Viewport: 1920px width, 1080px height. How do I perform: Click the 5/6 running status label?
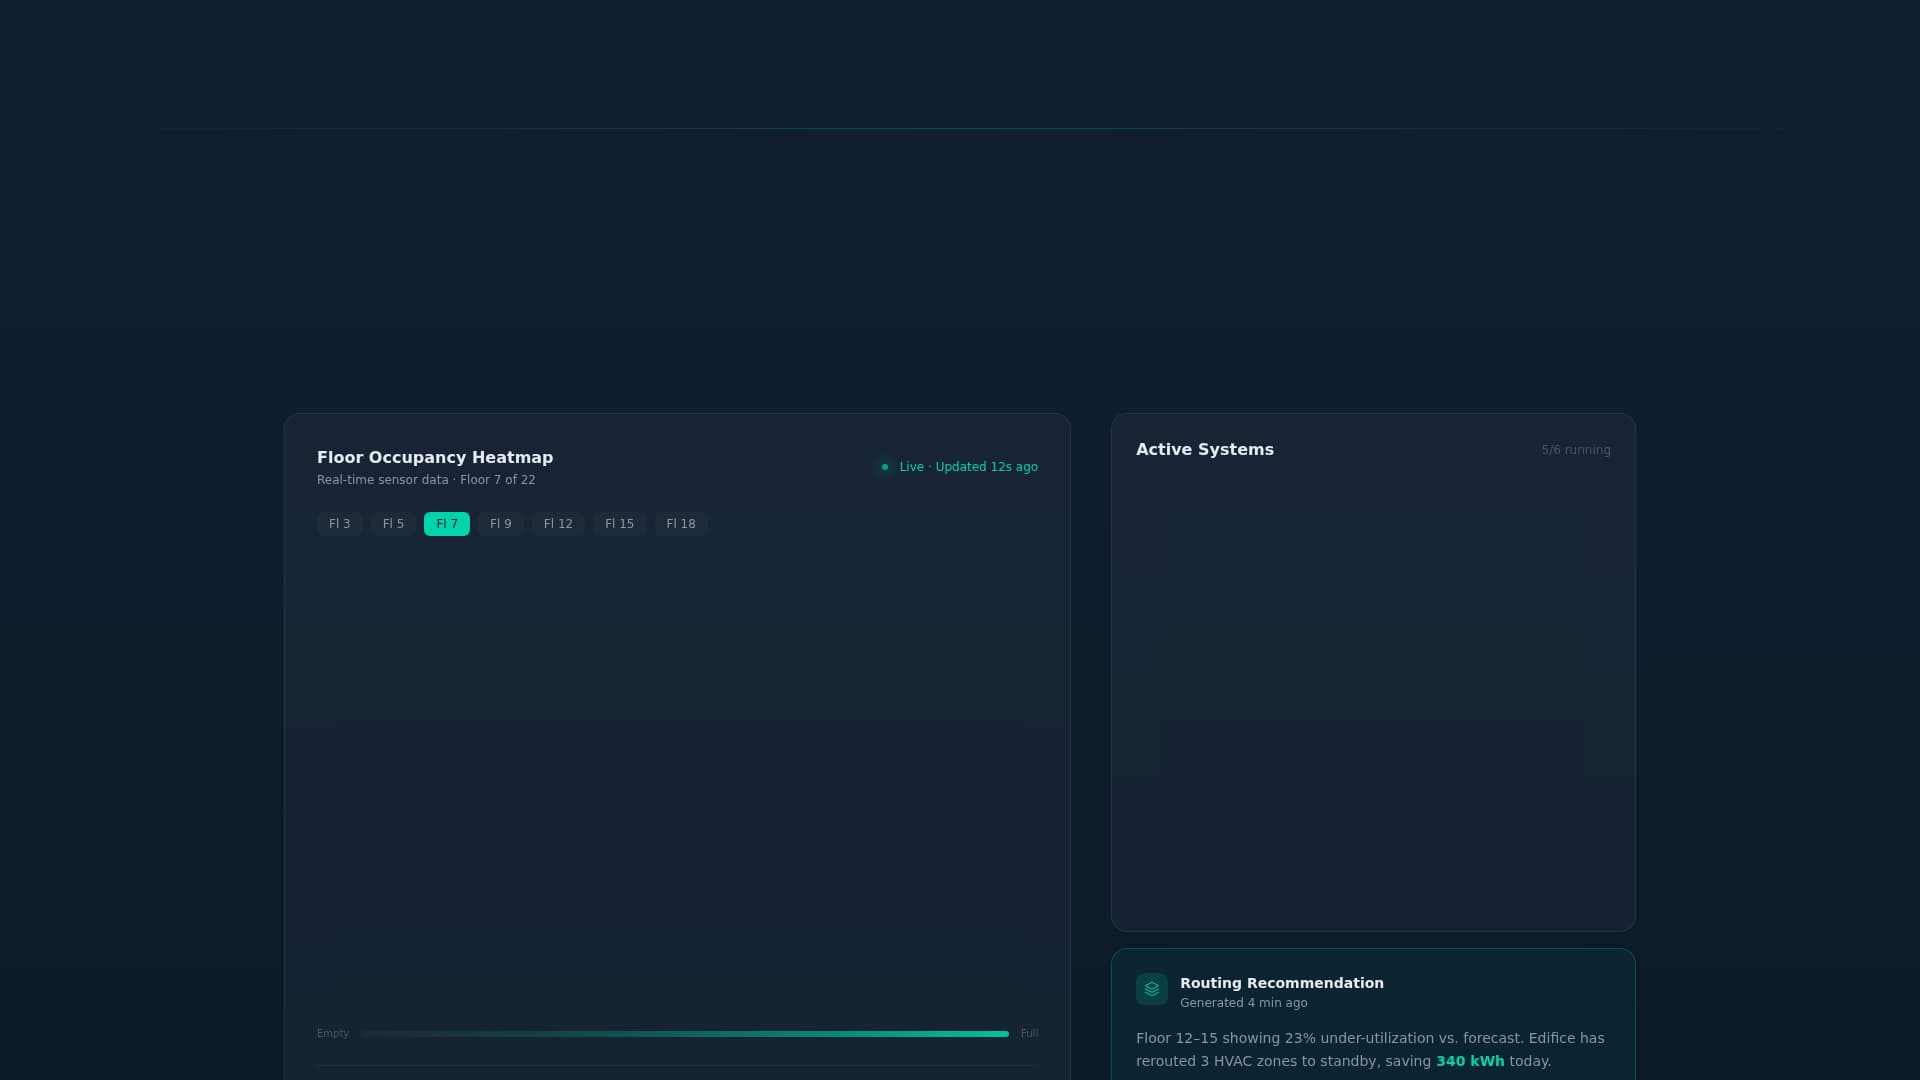click(1576, 450)
